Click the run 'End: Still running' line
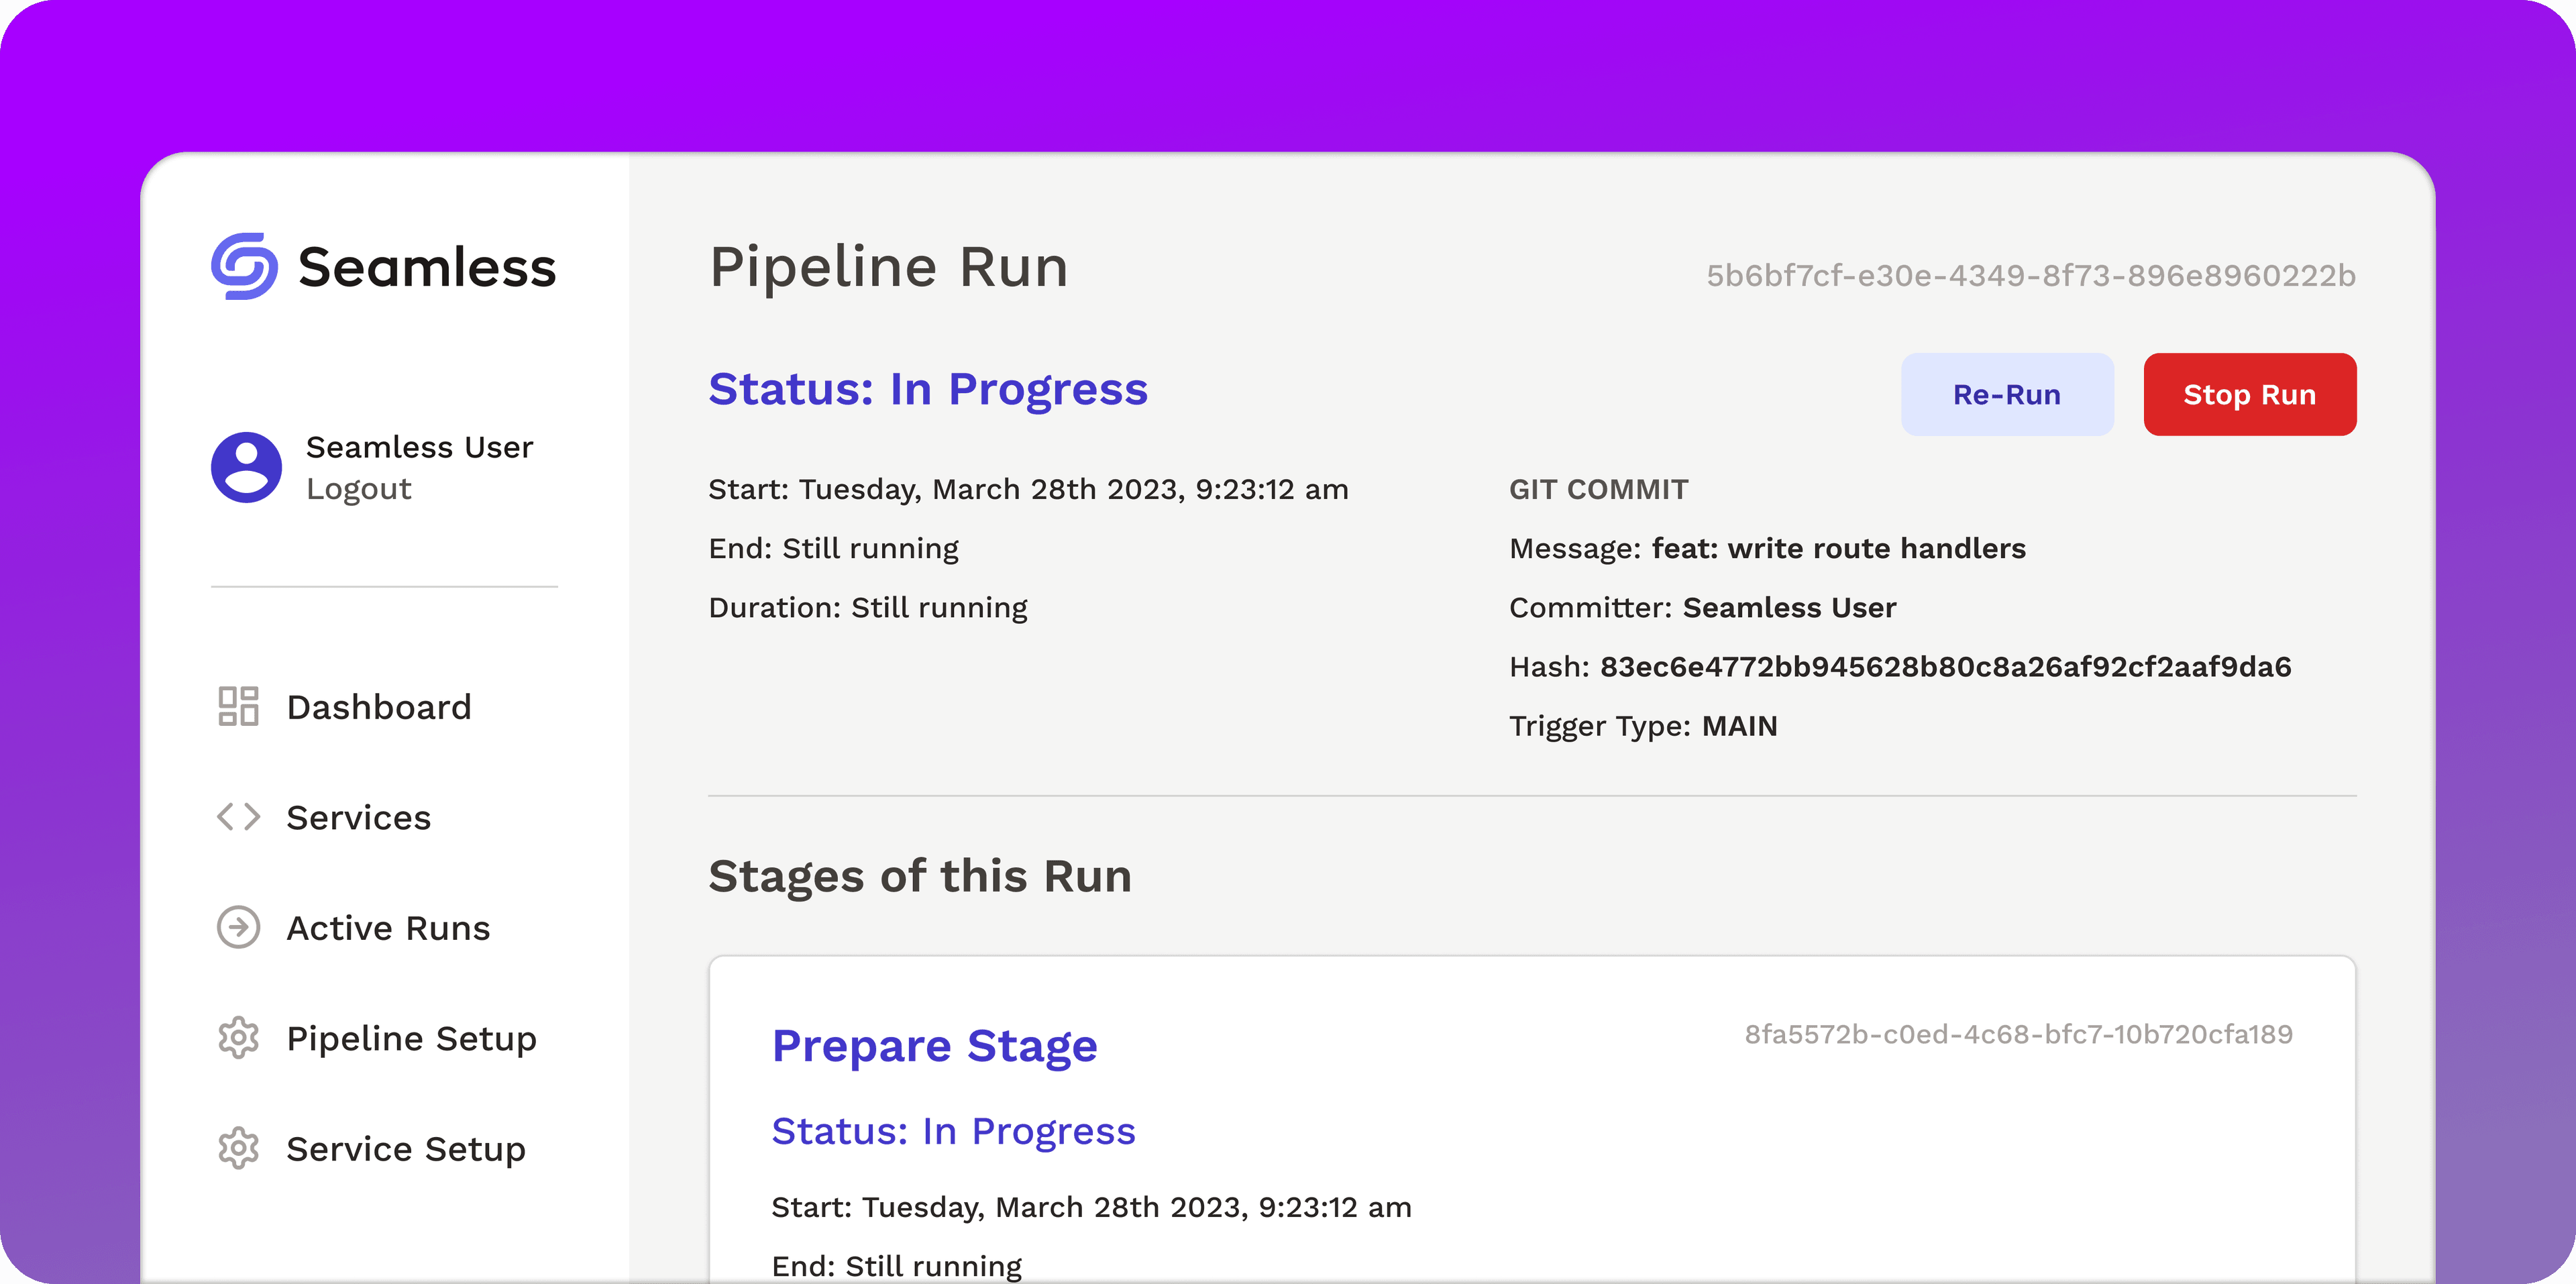The image size is (2576, 1284). [833, 549]
